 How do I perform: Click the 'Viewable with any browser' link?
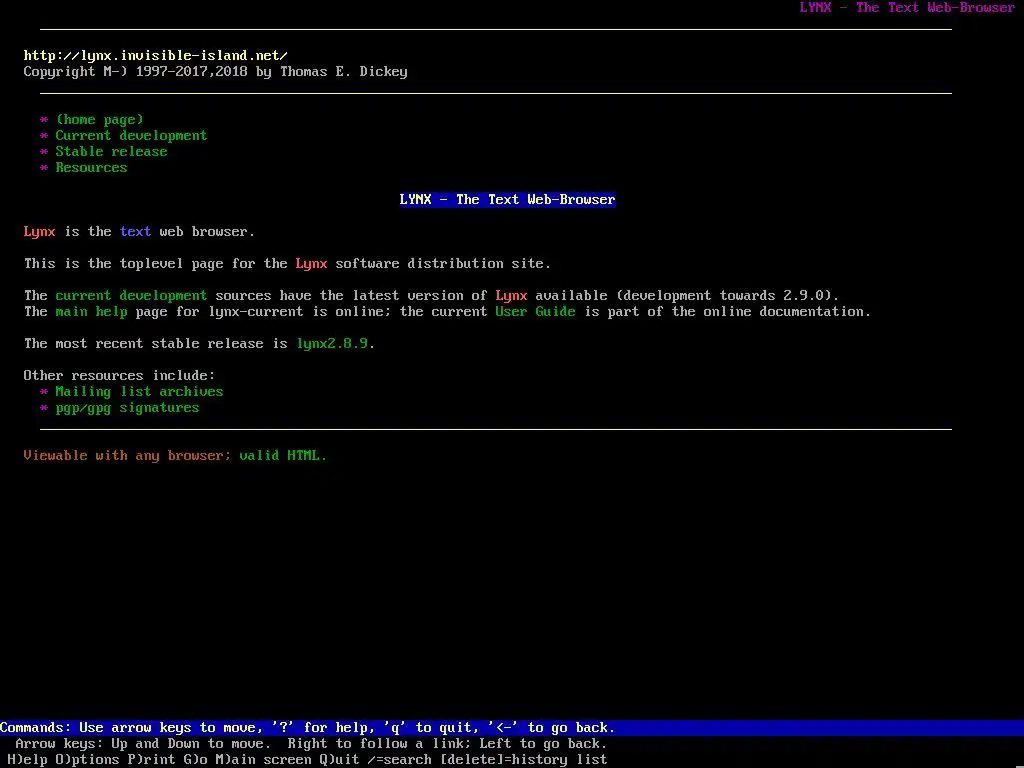pos(127,455)
